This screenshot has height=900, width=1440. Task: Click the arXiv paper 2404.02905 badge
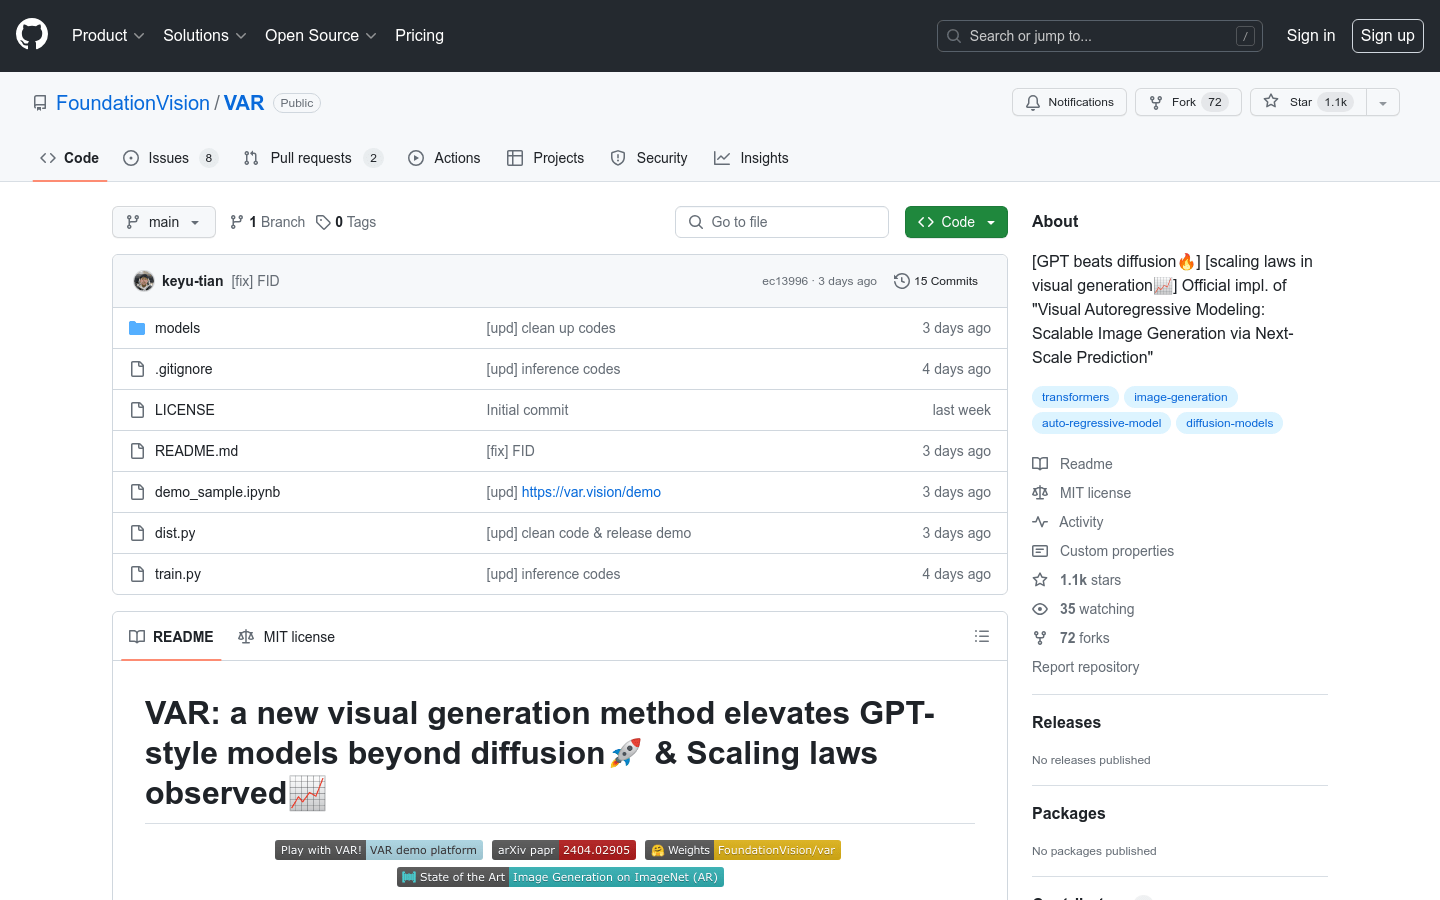pos(564,850)
